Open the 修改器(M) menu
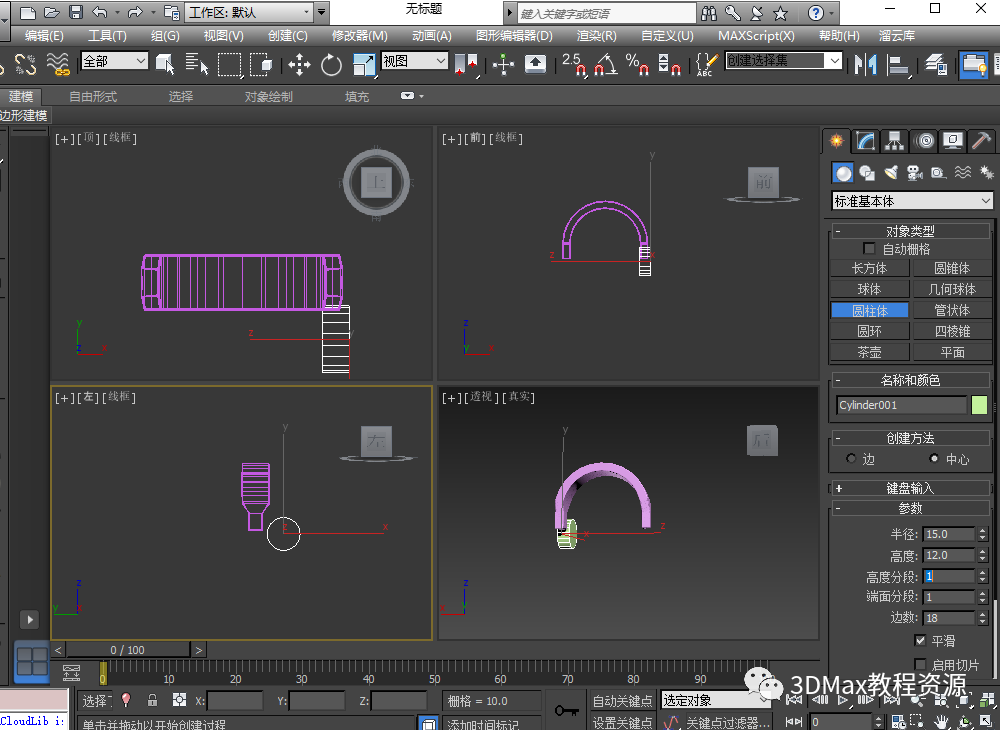The width and height of the screenshot is (1000, 730). [359, 35]
